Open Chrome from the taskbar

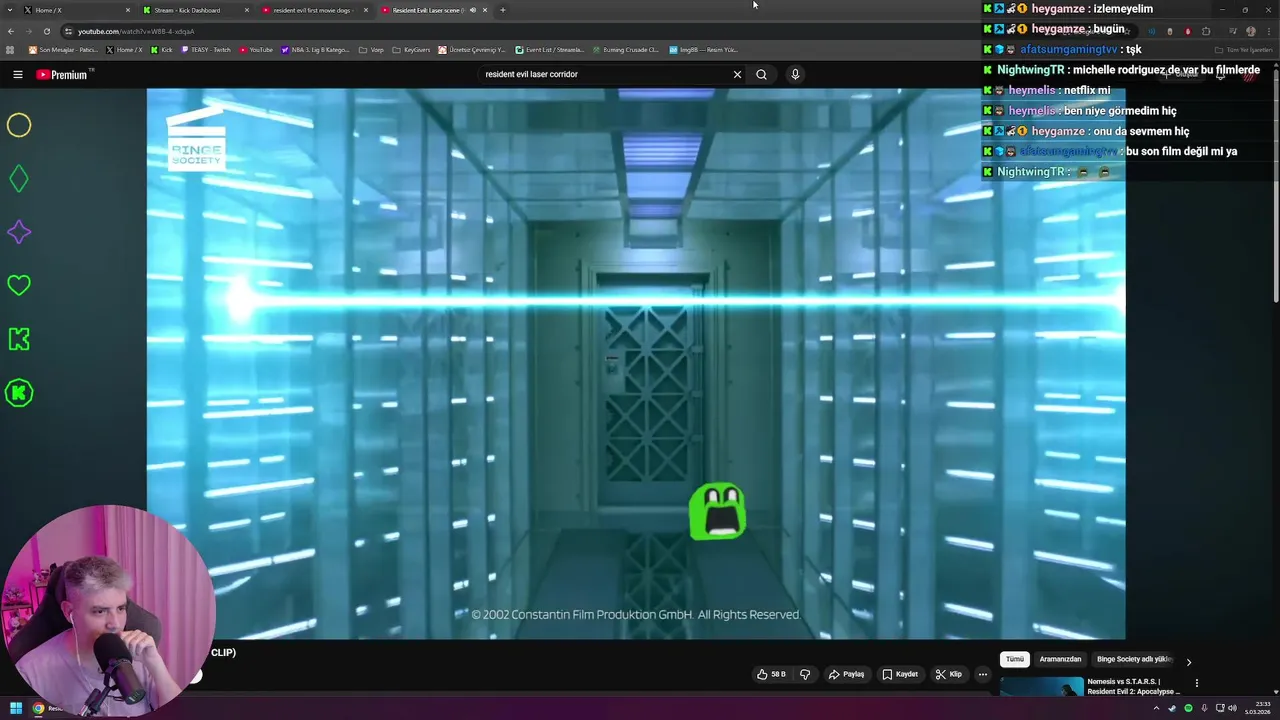pyautogui.click(x=39, y=708)
